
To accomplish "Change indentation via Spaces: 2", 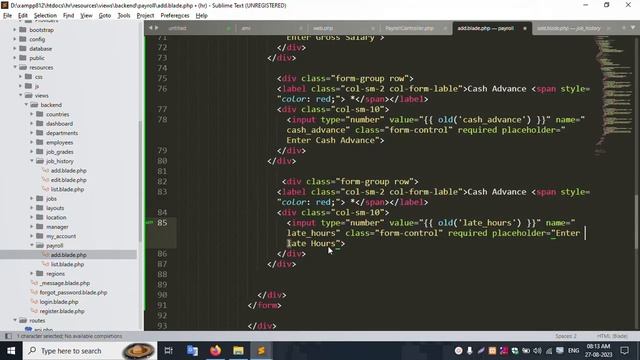I will [x=566, y=336].
